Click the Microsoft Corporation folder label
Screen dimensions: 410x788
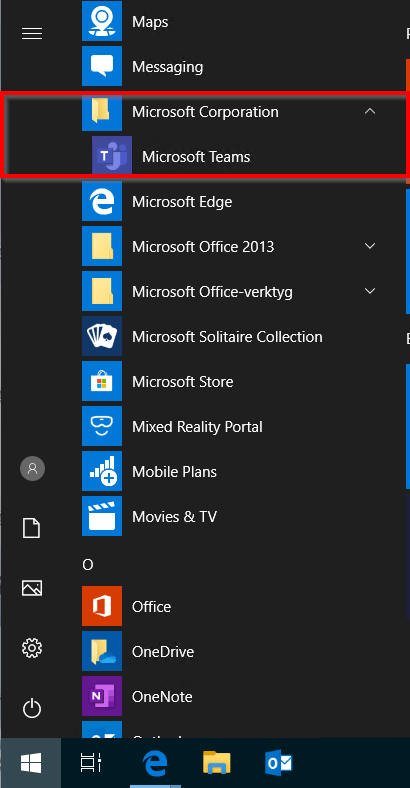point(205,112)
